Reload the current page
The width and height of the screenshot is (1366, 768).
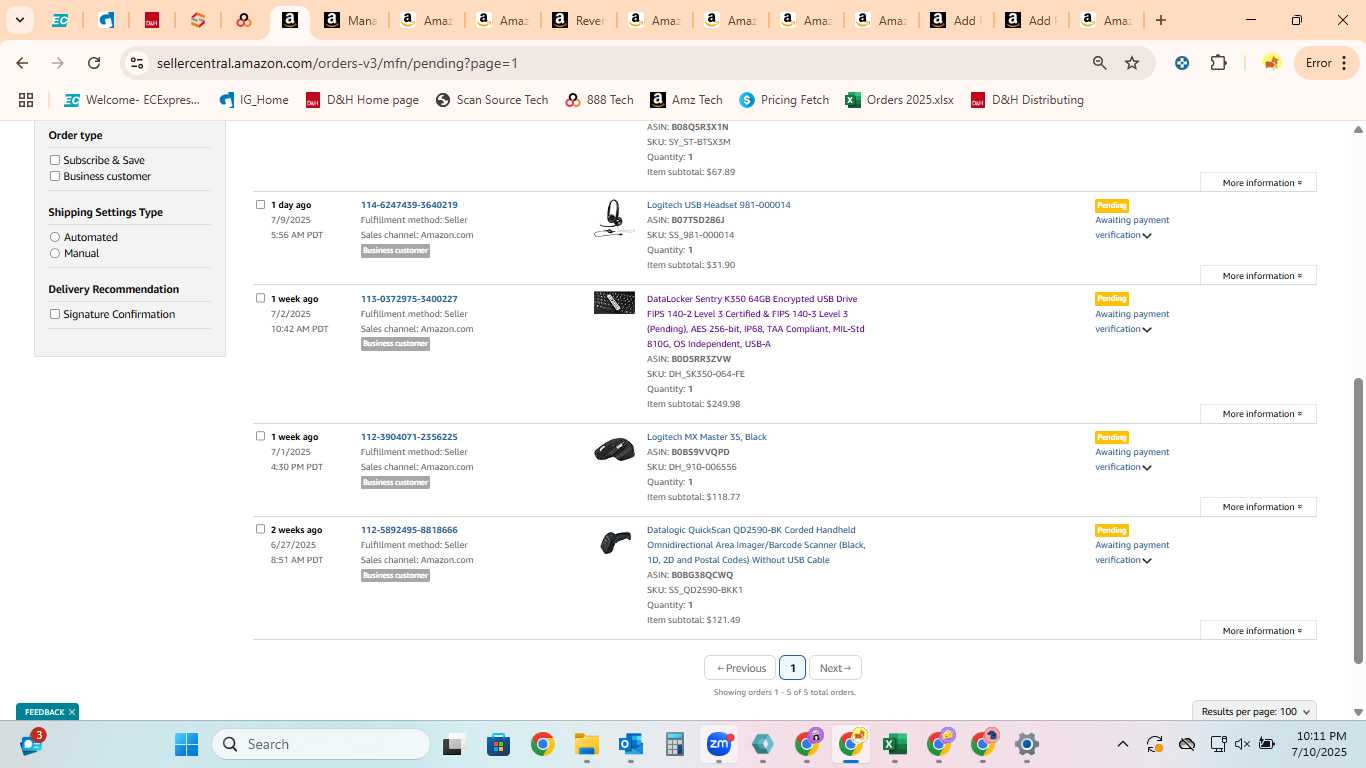click(94, 63)
